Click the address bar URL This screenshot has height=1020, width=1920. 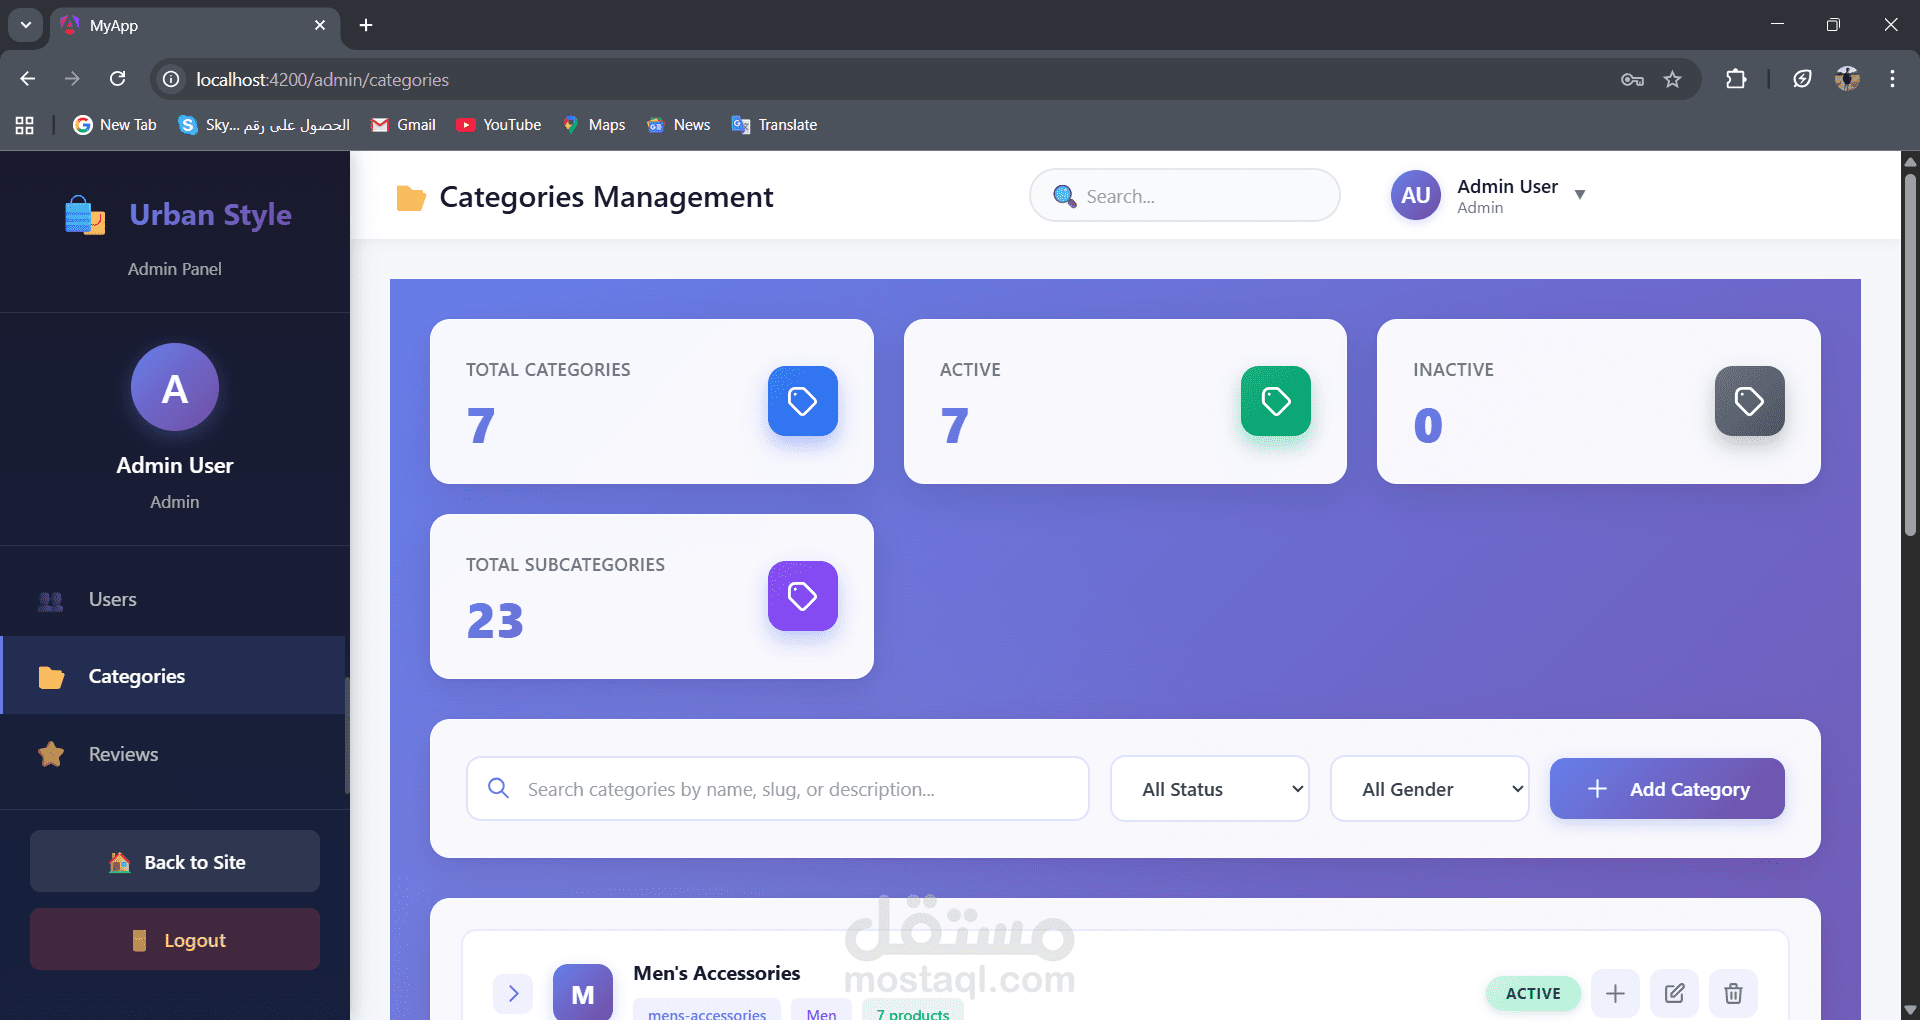322,79
